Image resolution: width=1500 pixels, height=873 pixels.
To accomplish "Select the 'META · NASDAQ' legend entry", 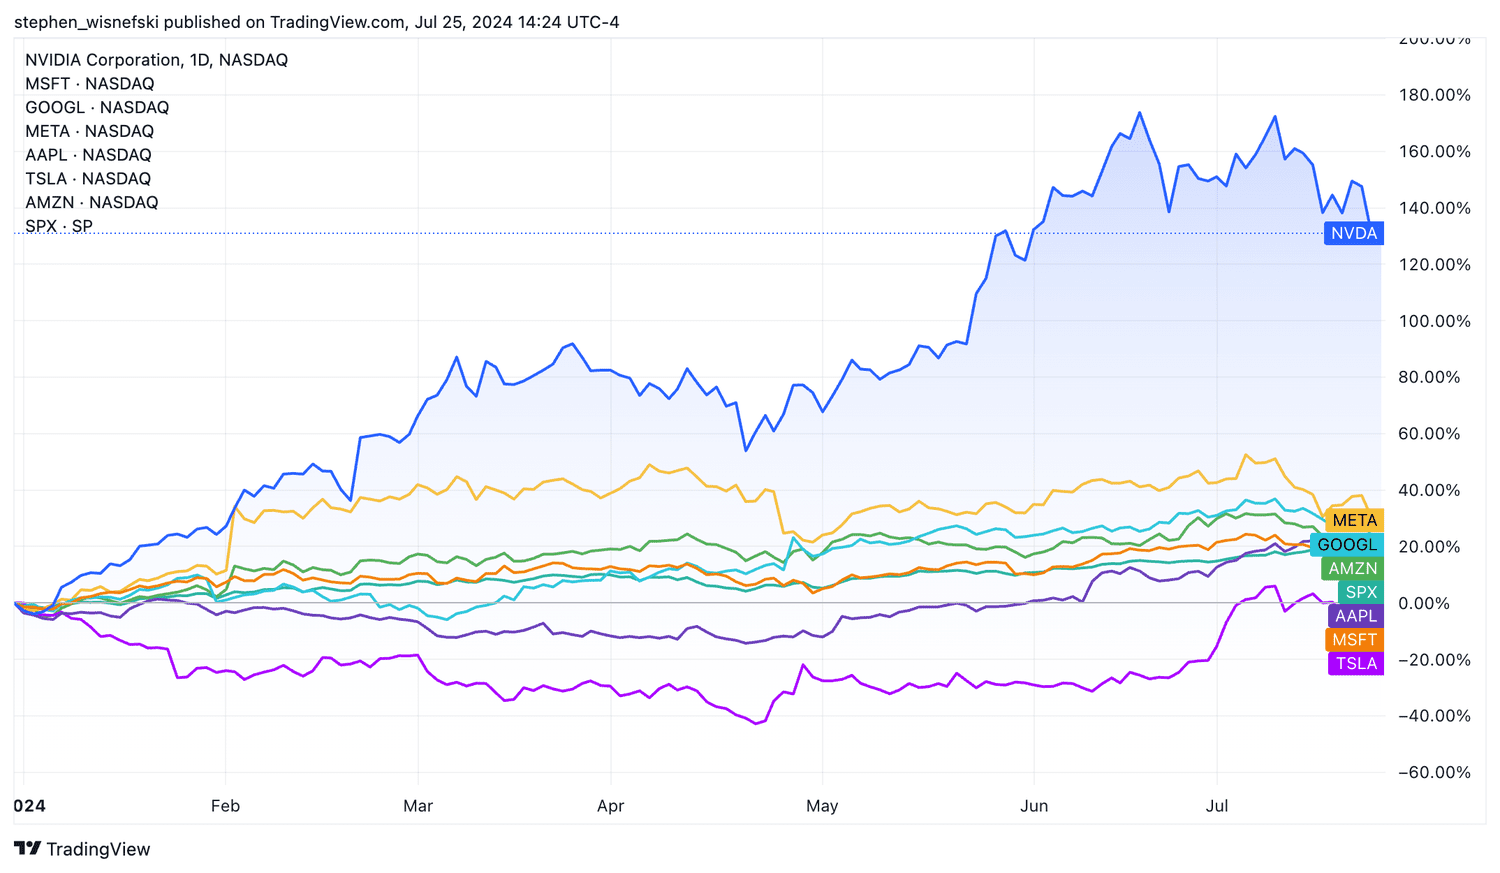I will click(90, 131).
